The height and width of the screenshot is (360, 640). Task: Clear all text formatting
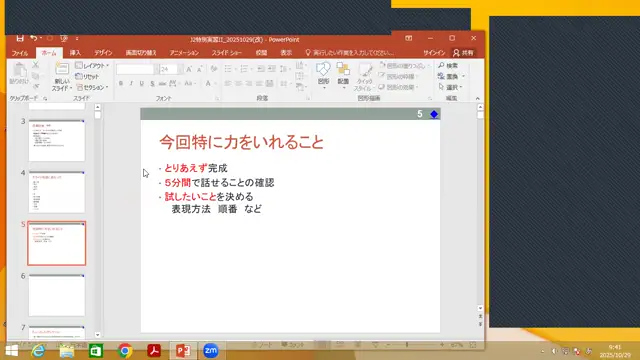213,69
